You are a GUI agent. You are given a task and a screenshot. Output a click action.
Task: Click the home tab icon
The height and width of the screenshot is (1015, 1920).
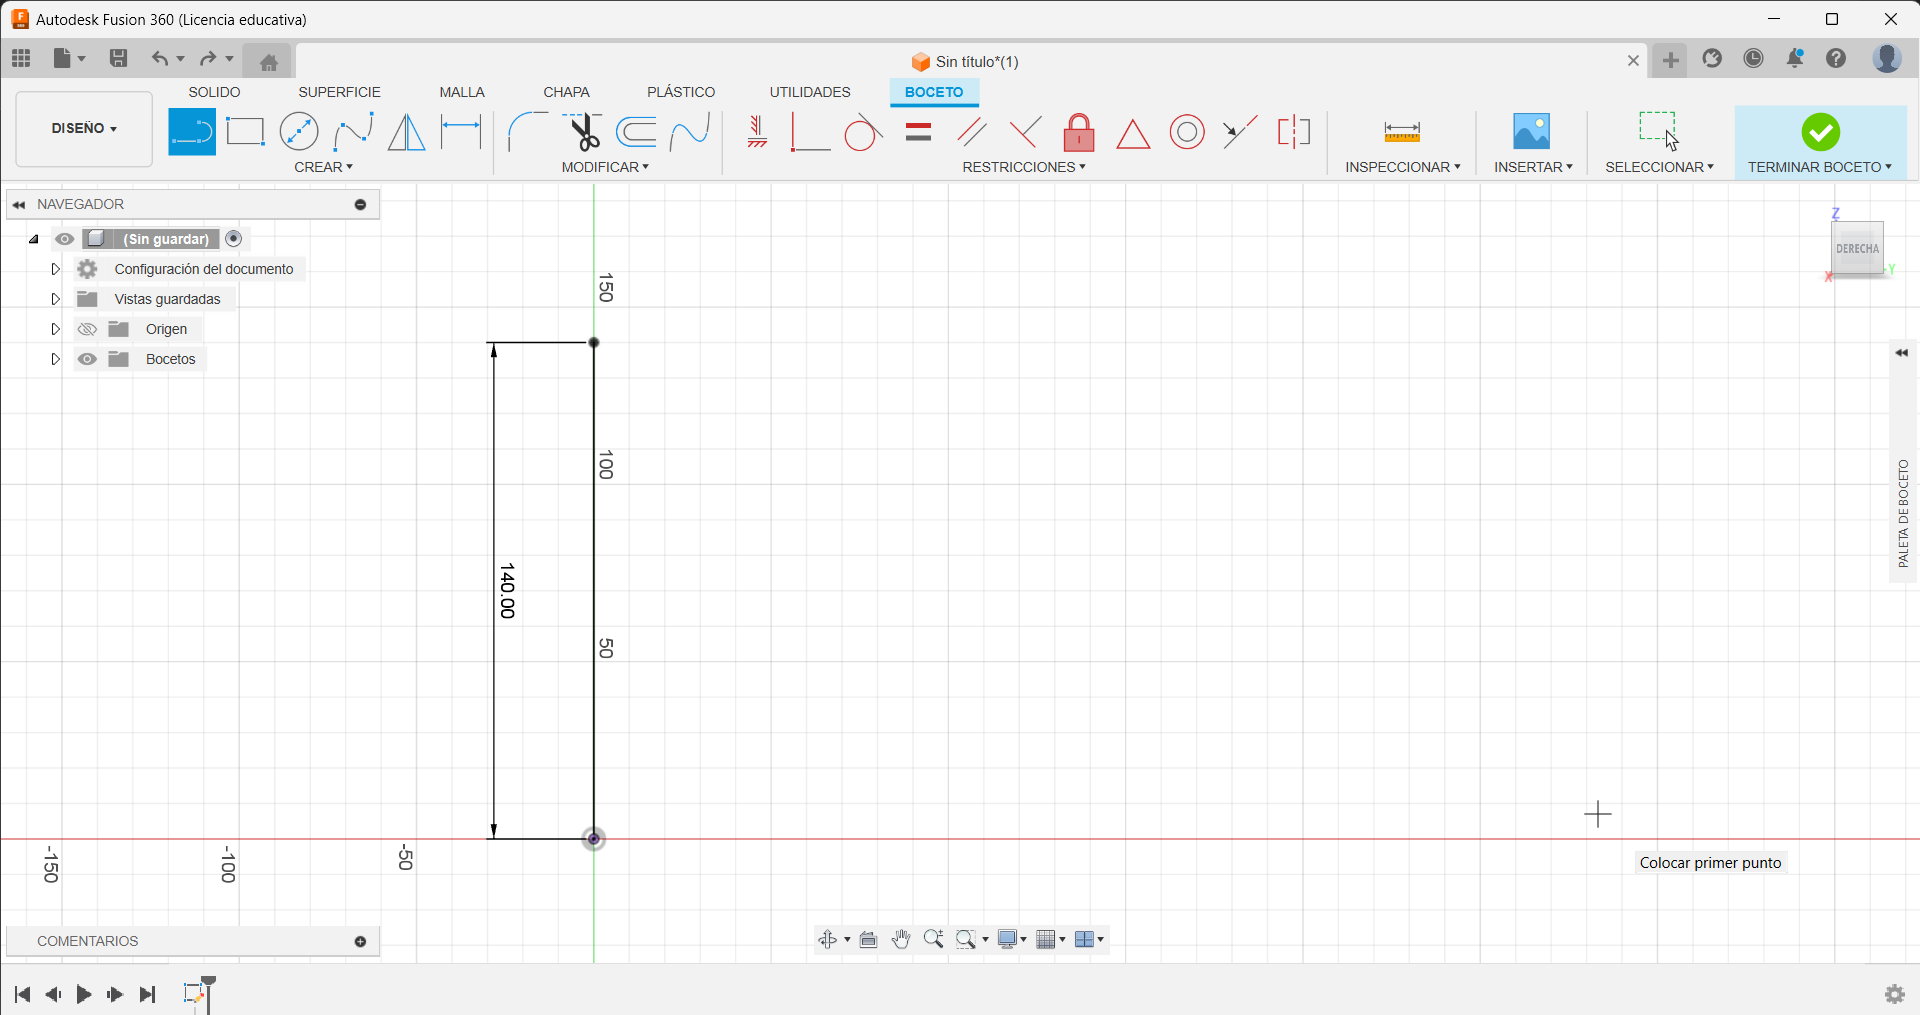click(x=268, y=62)
